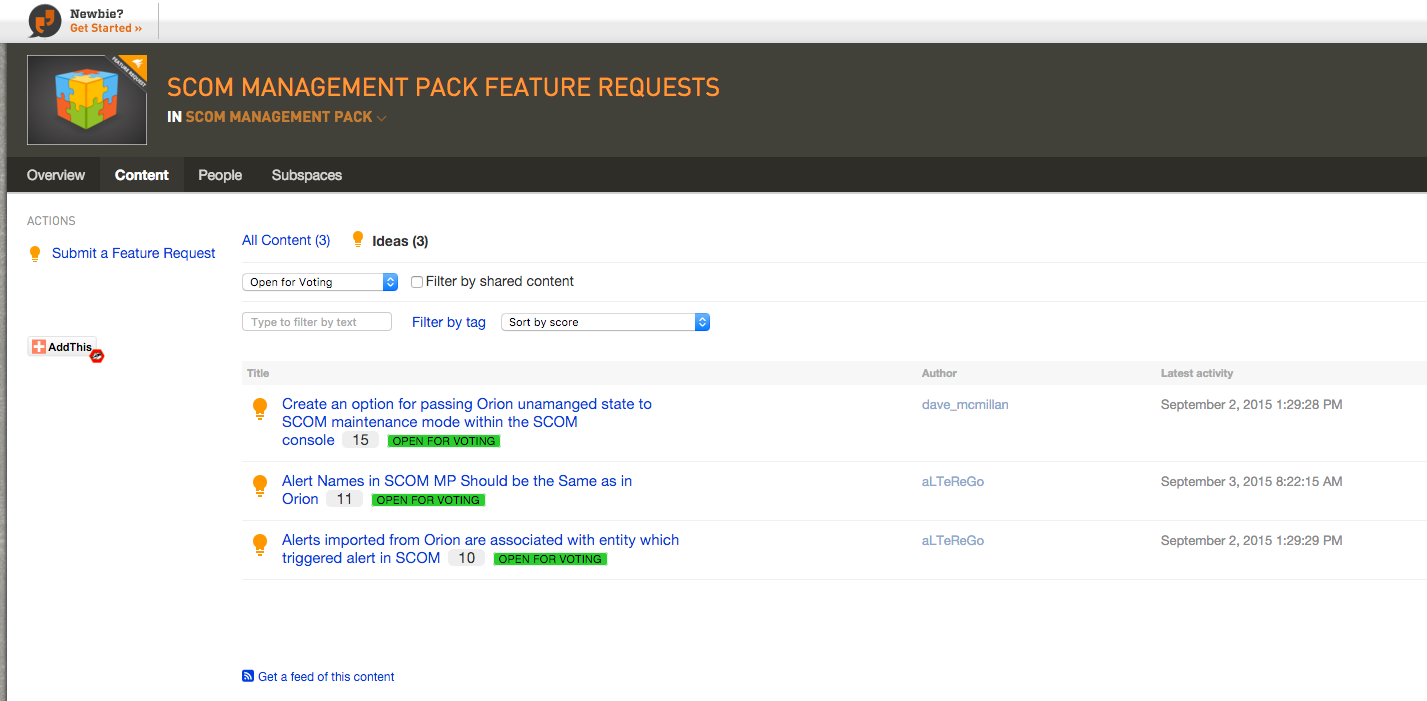This screenshot has width=1427, height=701.
Task: Click the lightbulb icon for Orion unmanaged state idea
Action: [260, 409]
